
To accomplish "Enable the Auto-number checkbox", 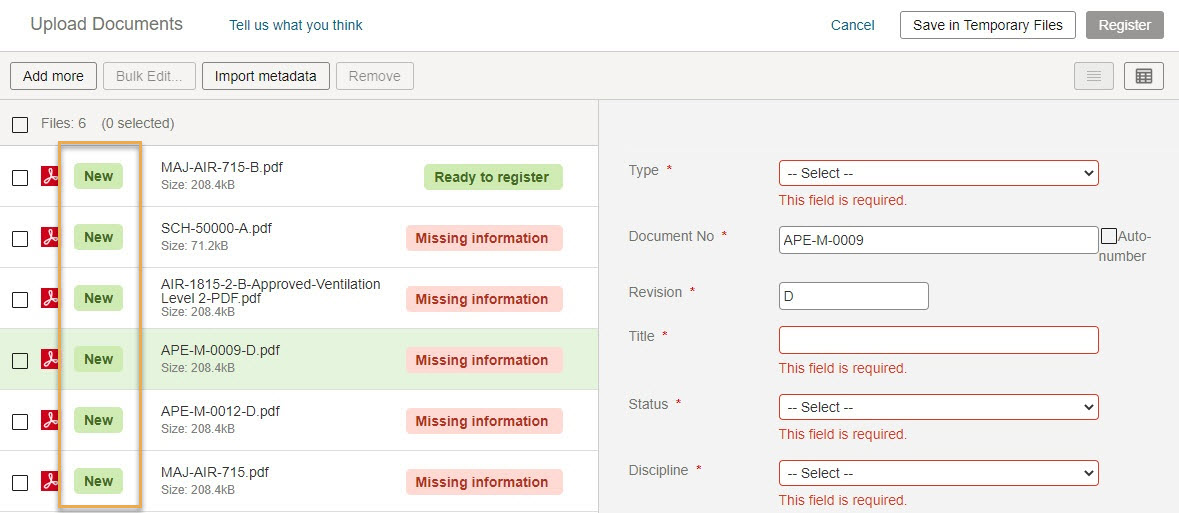I will click(1108, 236).
